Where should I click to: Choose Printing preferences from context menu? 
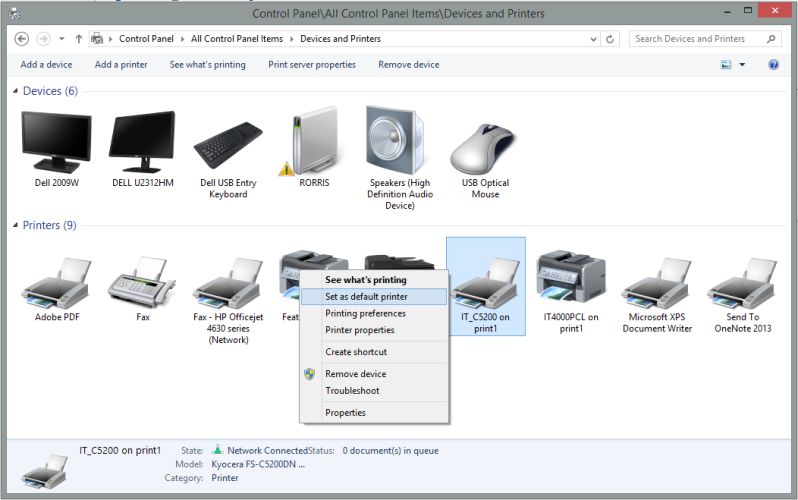point(365,313)
